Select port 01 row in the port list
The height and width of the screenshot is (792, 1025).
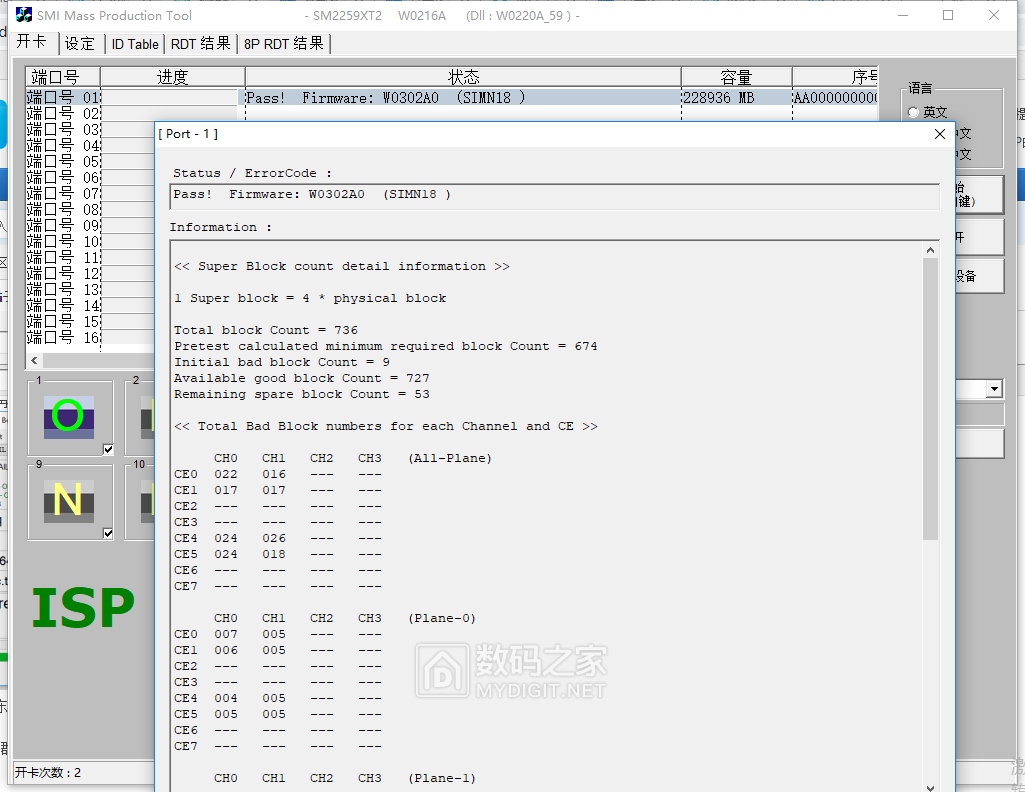point(63,98)
